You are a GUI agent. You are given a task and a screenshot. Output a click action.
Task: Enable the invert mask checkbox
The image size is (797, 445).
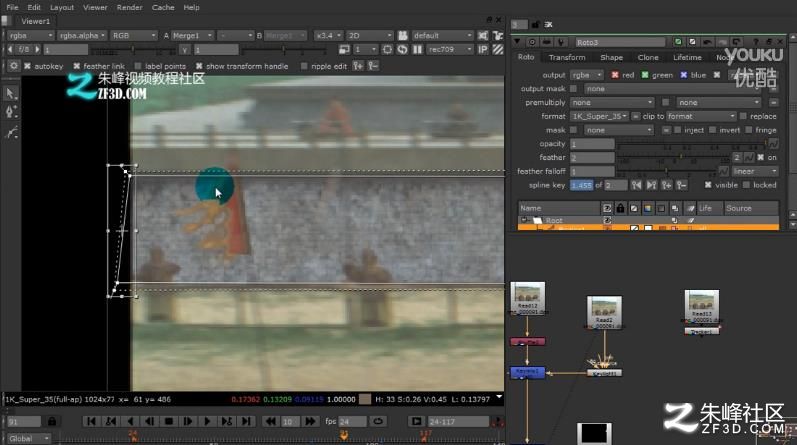click(x=713, y=130)
